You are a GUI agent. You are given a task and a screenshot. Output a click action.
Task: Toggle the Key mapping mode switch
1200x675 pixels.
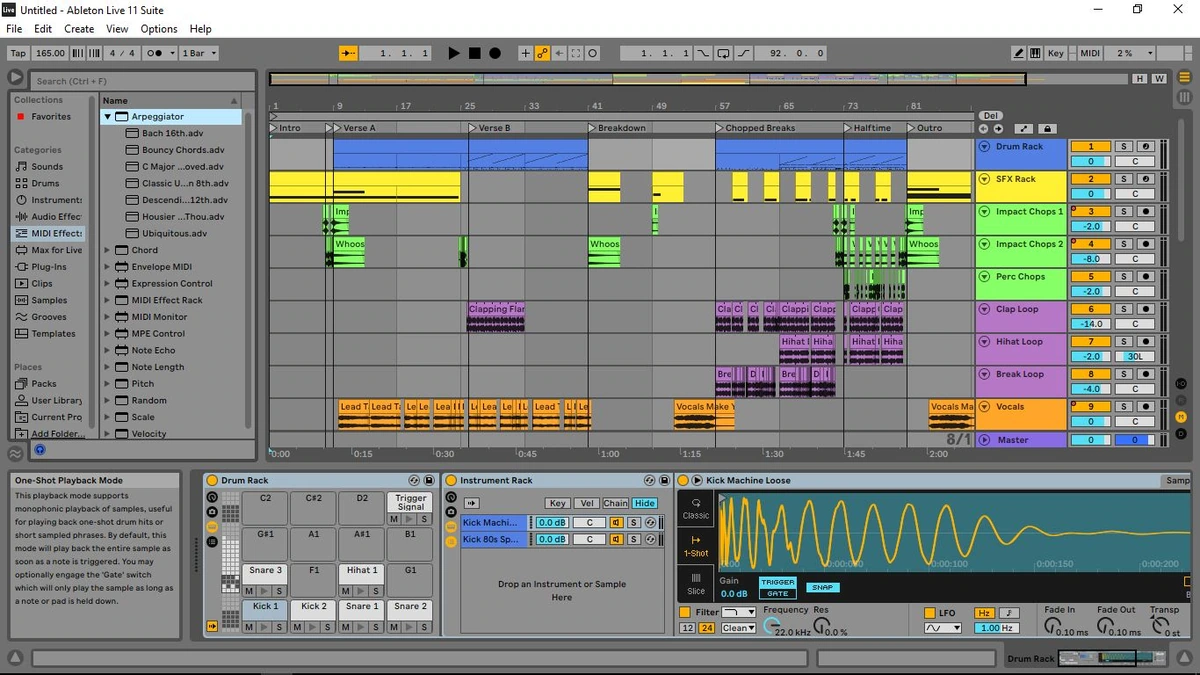point(1055,53)
